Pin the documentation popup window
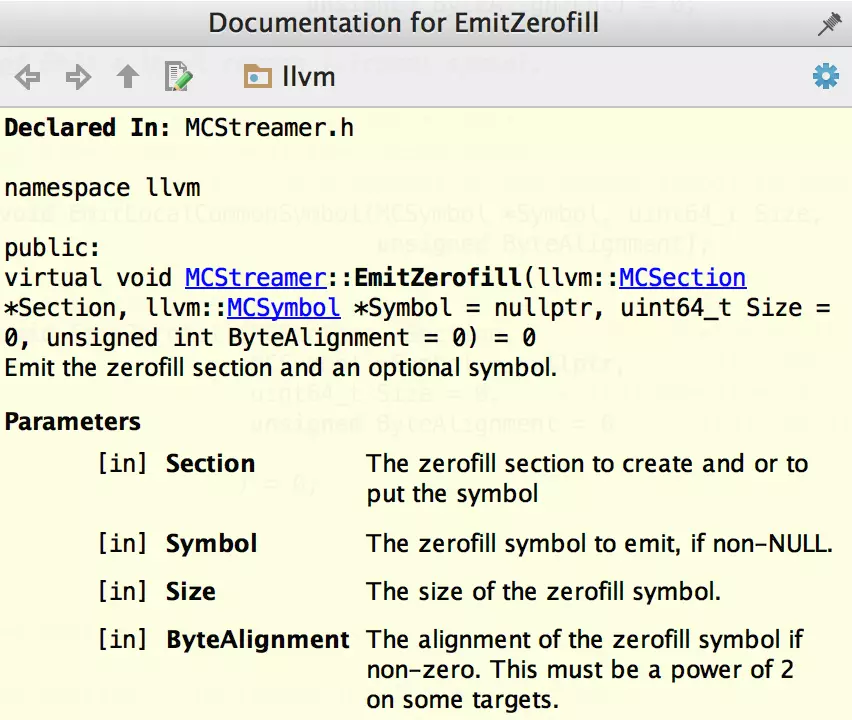The height and width of the screenshot is (720, 852). [829, 24]
